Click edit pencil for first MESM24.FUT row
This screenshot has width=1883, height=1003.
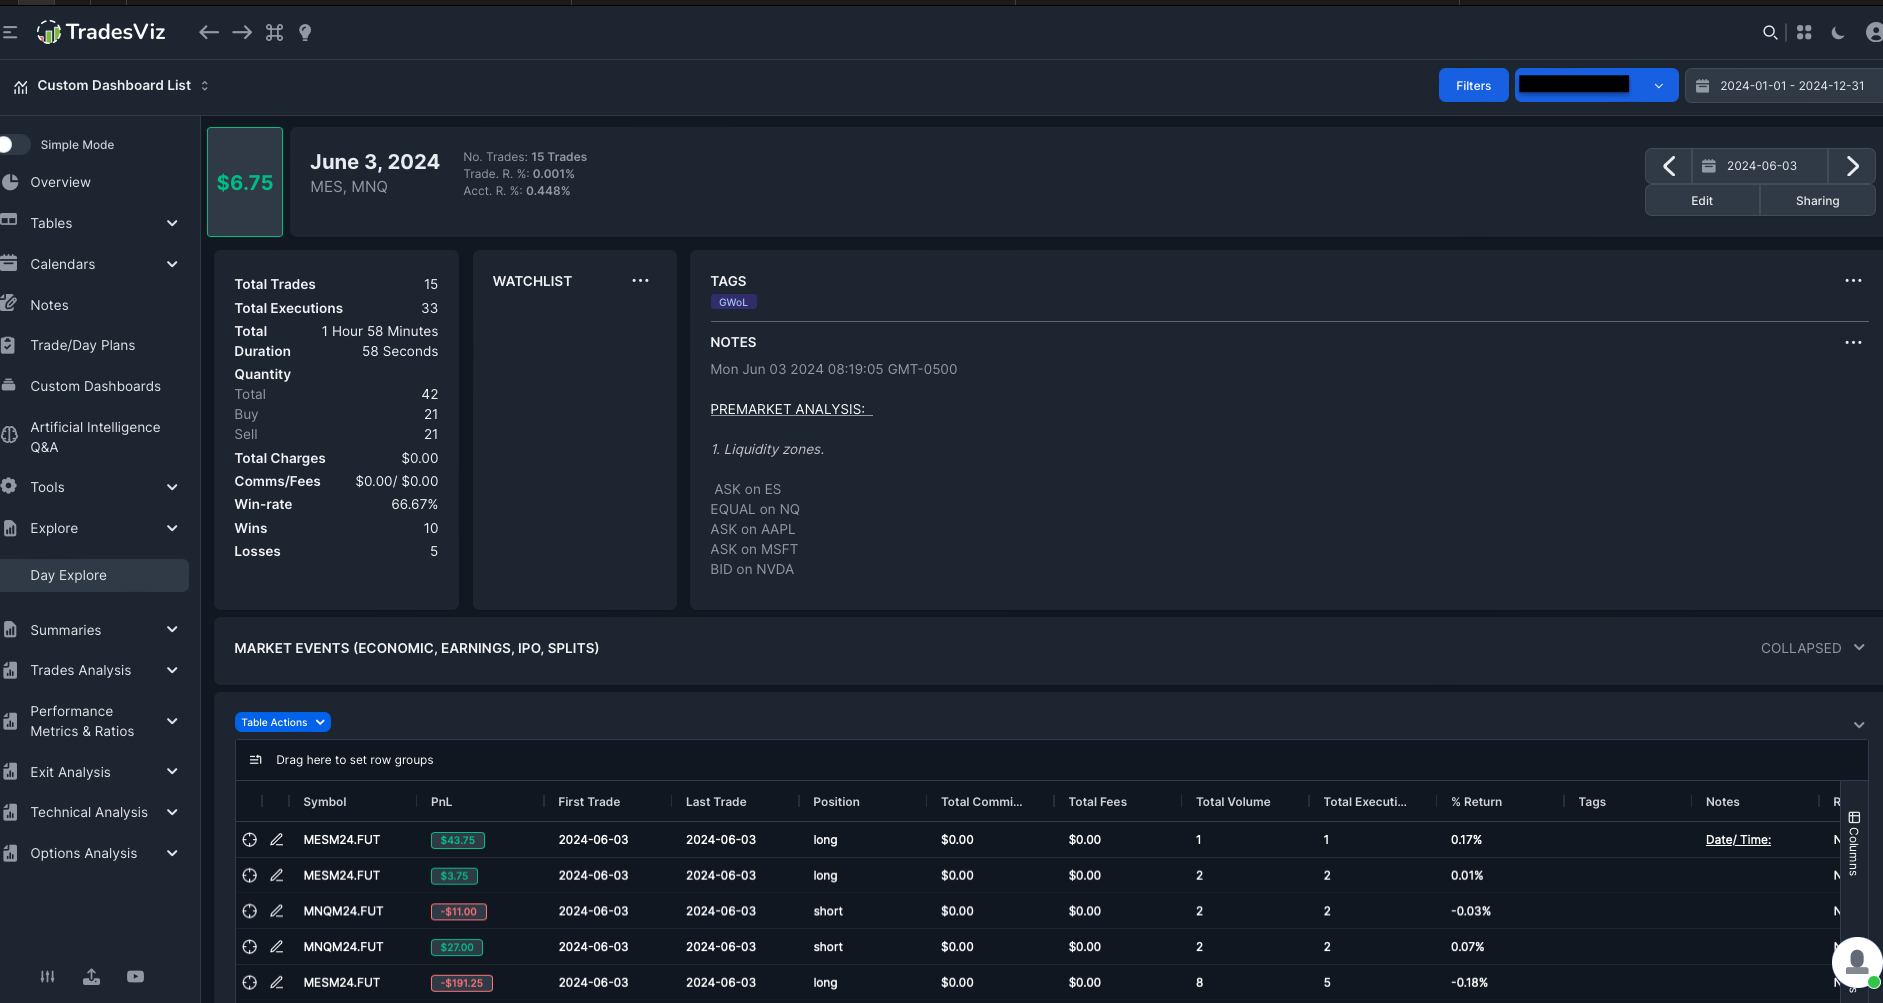click(277, 840)
